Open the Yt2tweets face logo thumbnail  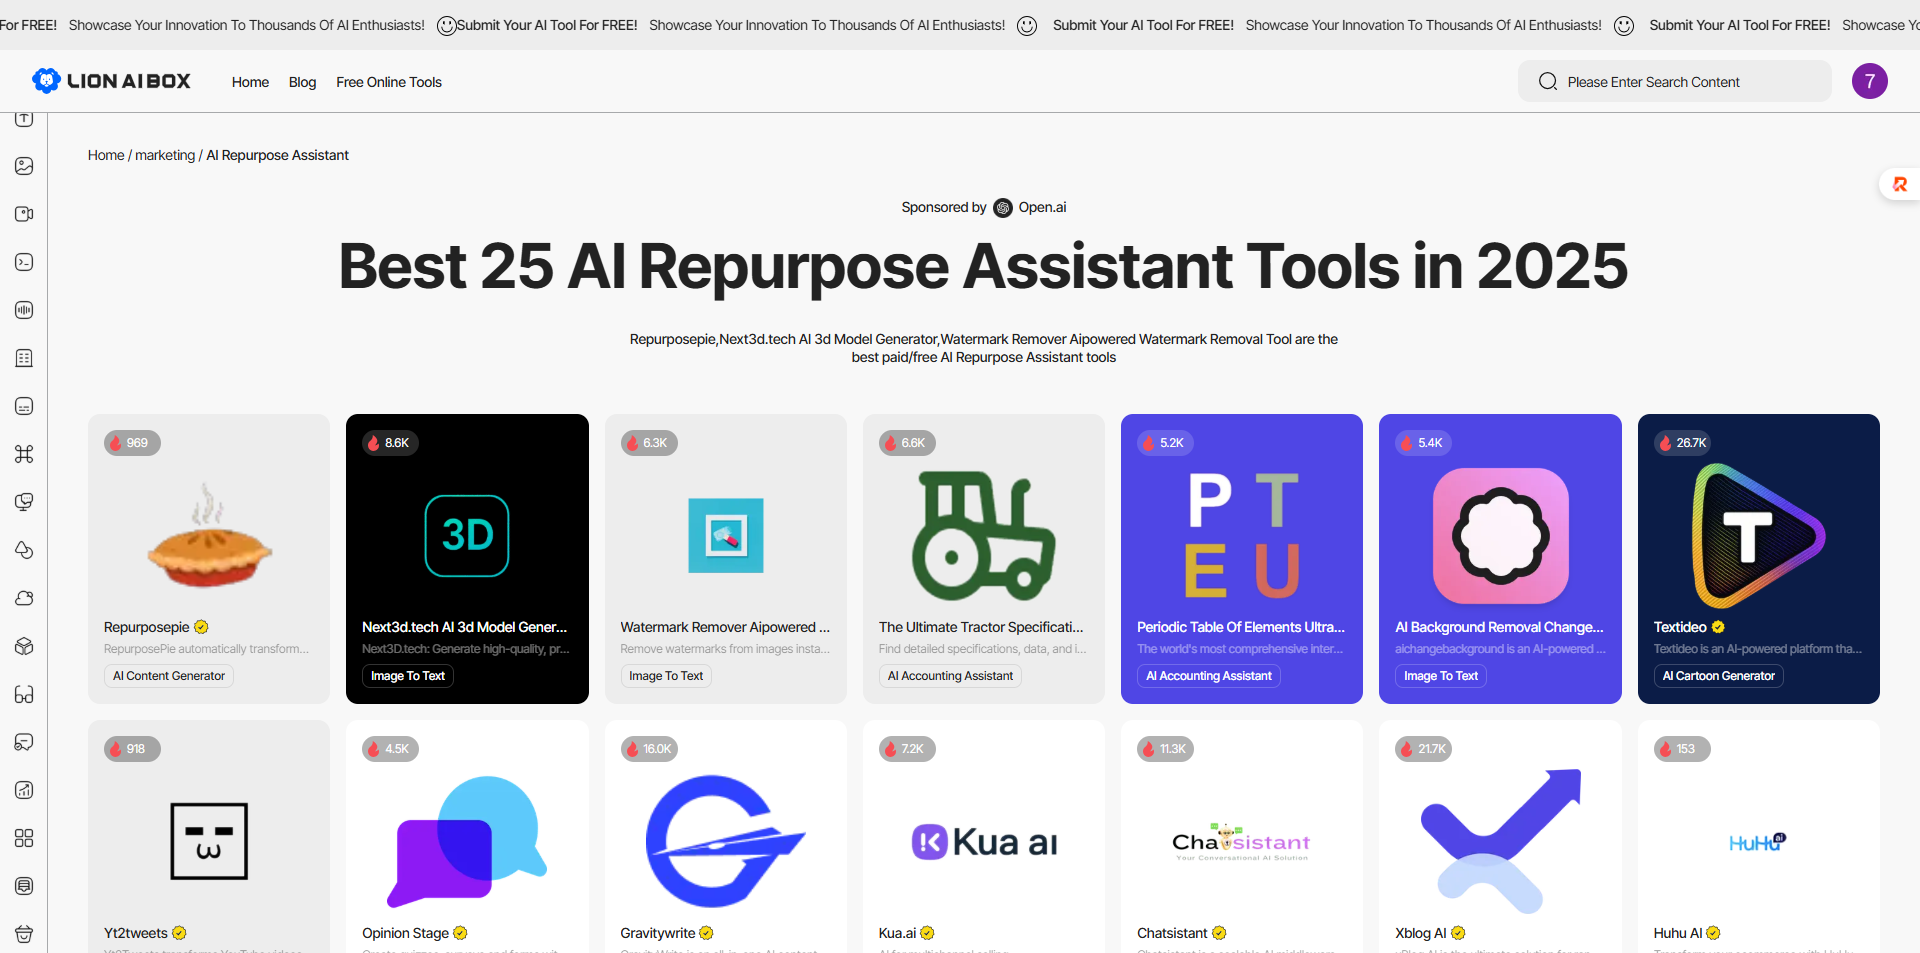[x=209, y=842]
